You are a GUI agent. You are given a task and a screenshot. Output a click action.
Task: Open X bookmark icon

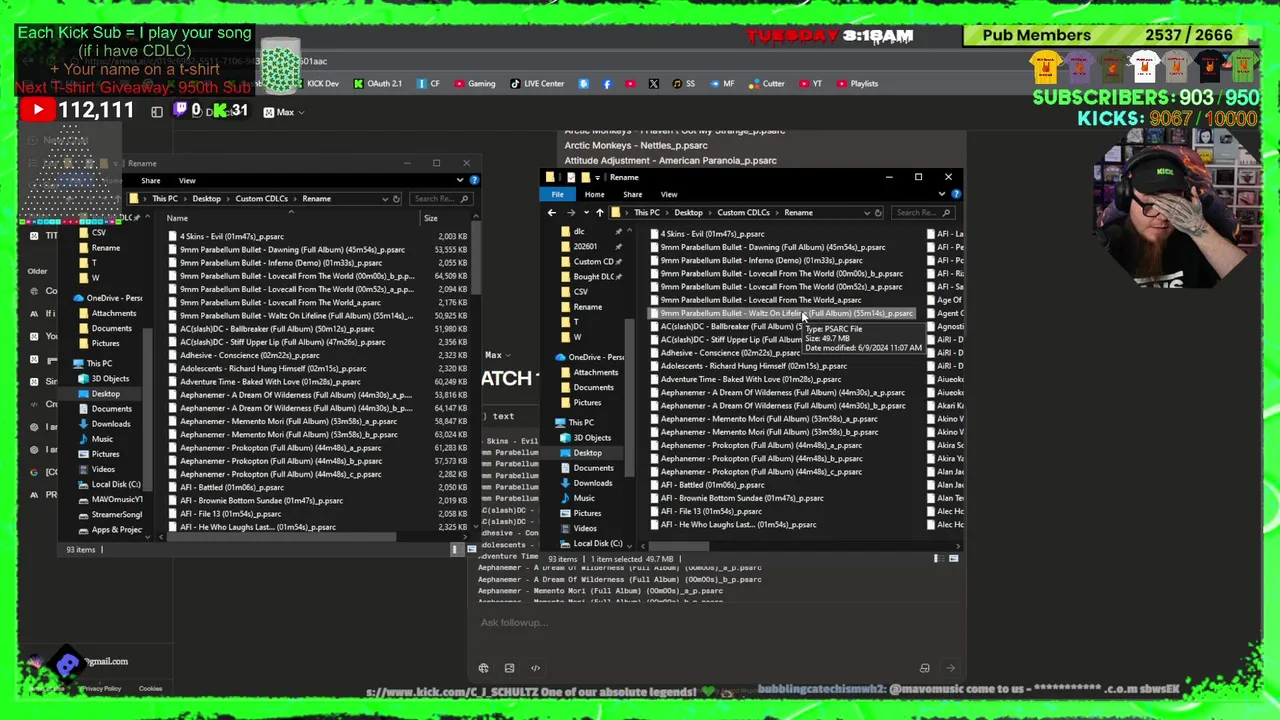pyautogui.click(x=654, y=84)
